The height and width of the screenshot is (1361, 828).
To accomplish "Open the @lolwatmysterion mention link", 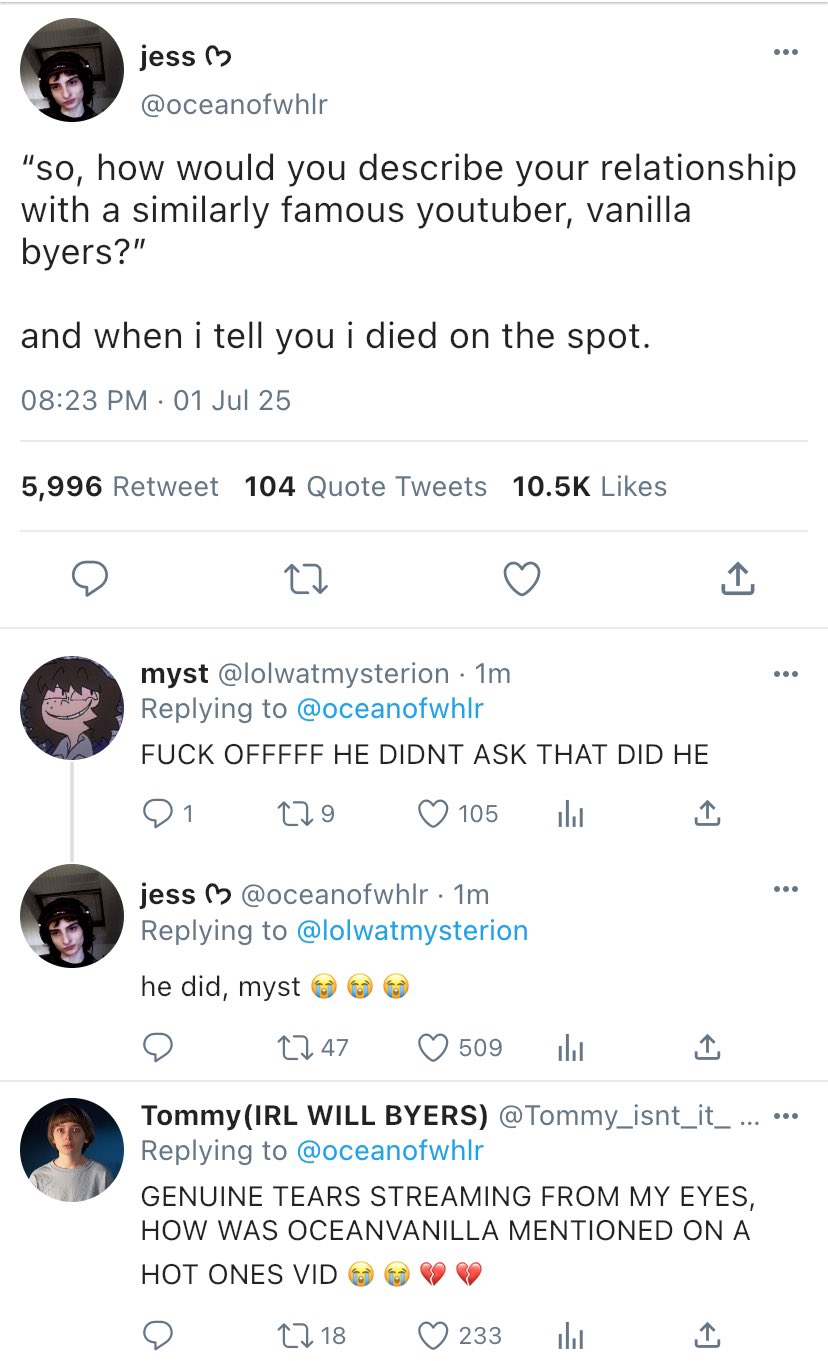I will pyautogui.click(x=412, y=931).
